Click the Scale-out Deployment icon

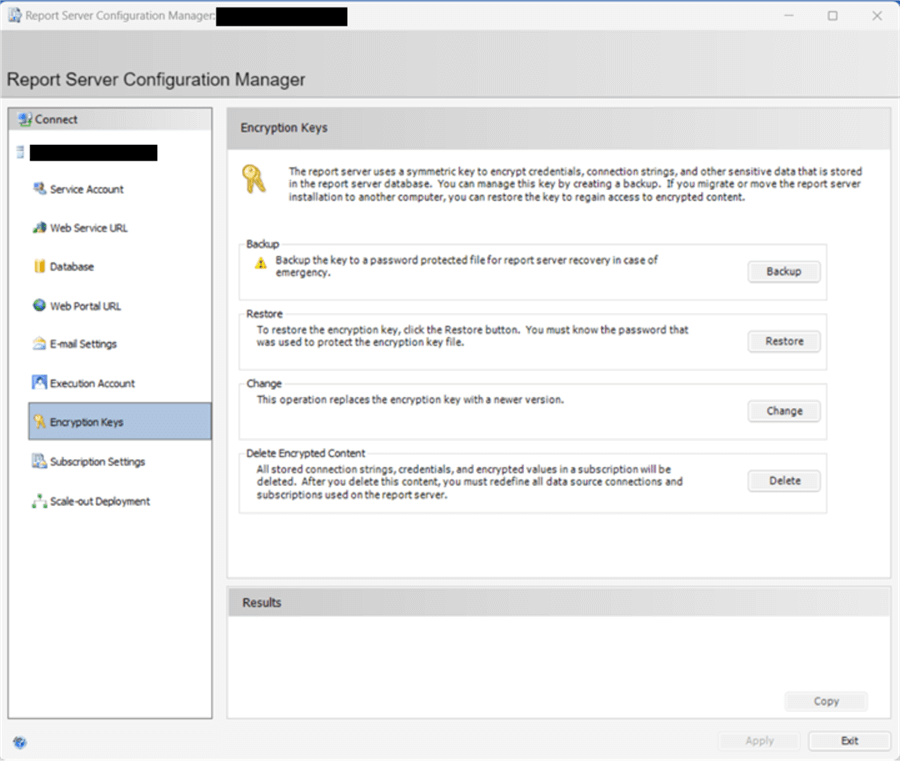(40, 501)
